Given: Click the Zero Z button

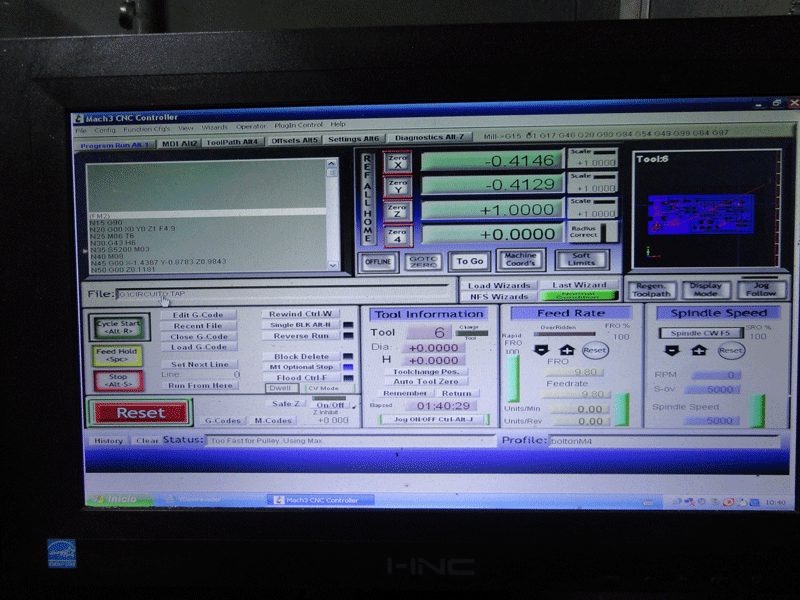Looking at the screenshot, I should point(397,211).
